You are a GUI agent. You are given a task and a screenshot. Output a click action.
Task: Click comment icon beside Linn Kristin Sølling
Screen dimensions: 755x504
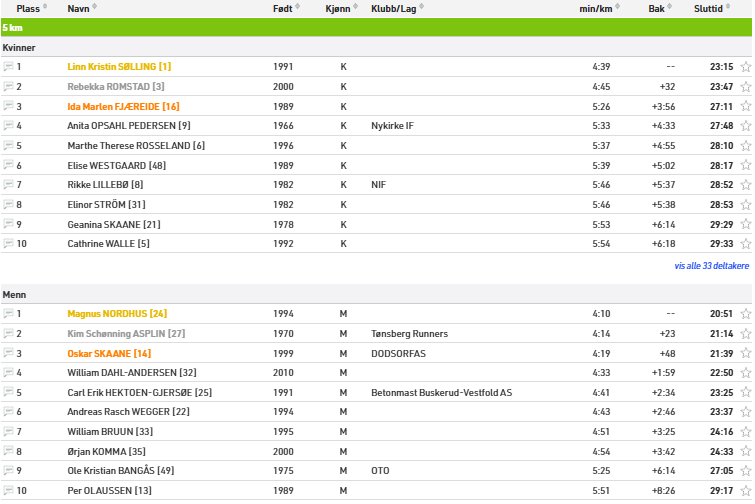[9, 67]
